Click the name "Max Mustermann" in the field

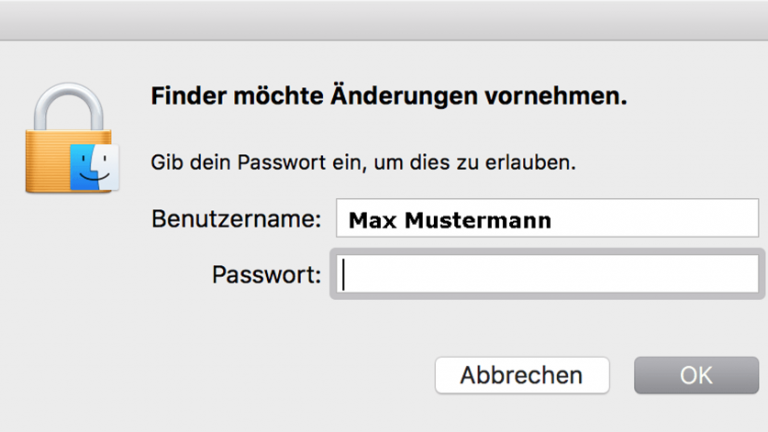449,220
